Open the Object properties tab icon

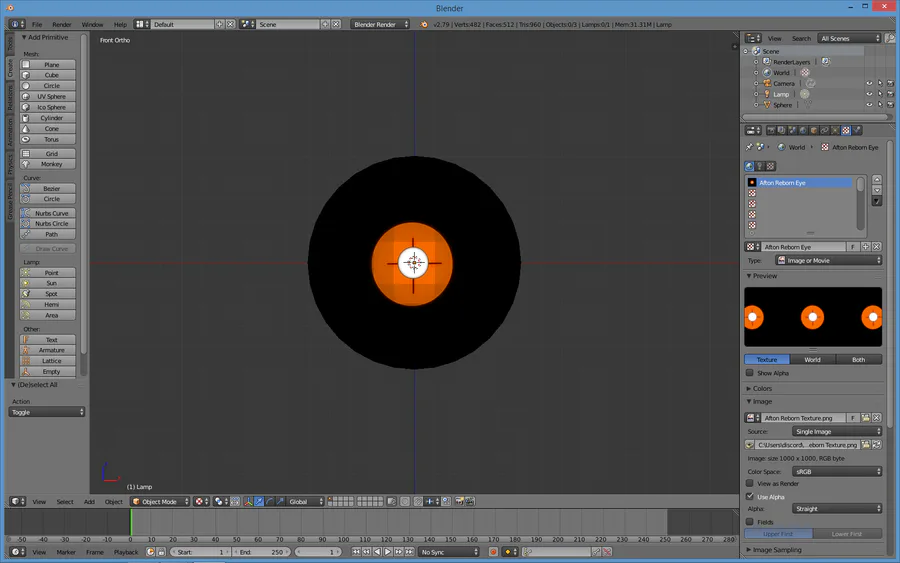(x=814, y=131)
